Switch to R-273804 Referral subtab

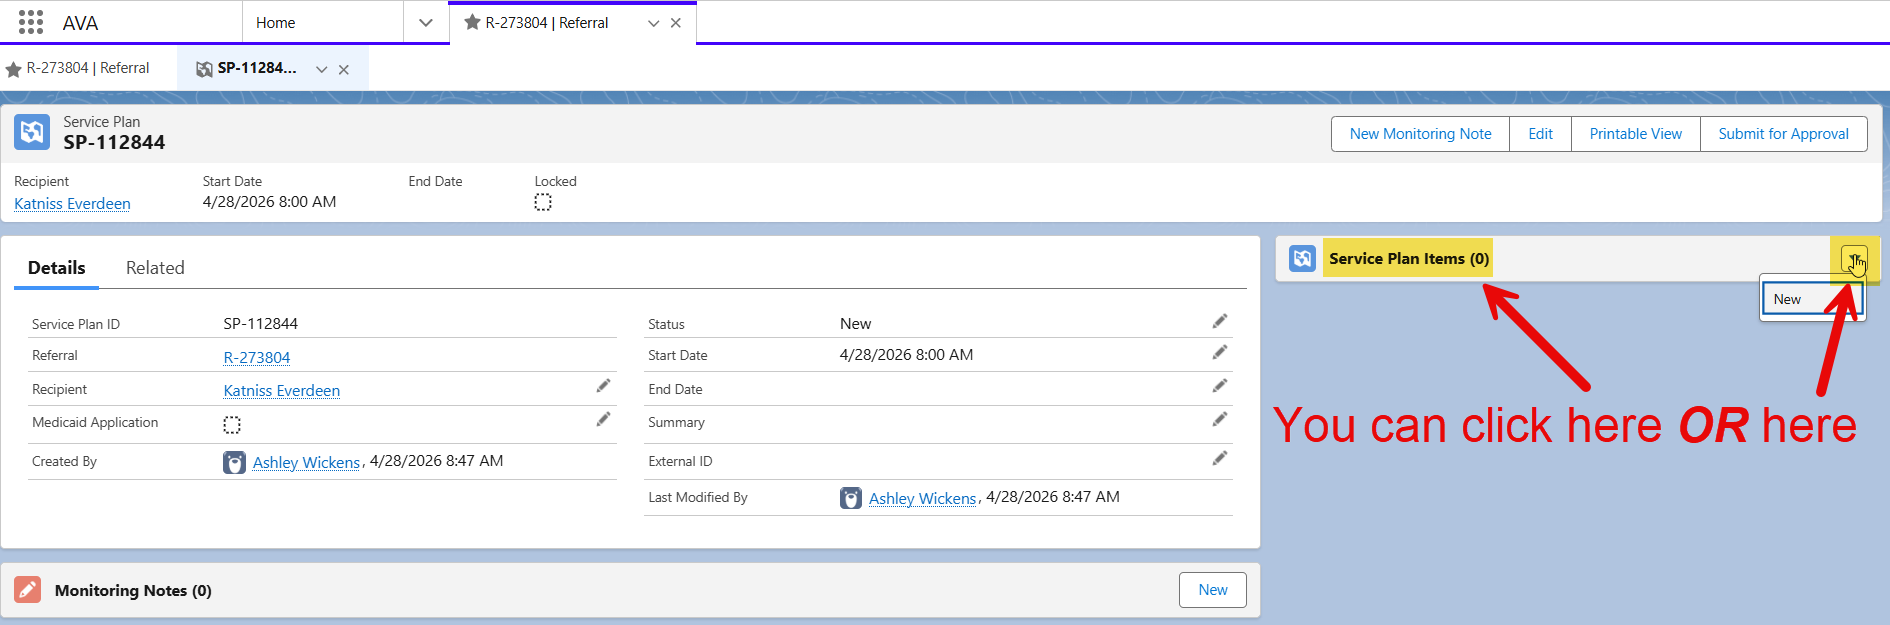click(88, 68)
